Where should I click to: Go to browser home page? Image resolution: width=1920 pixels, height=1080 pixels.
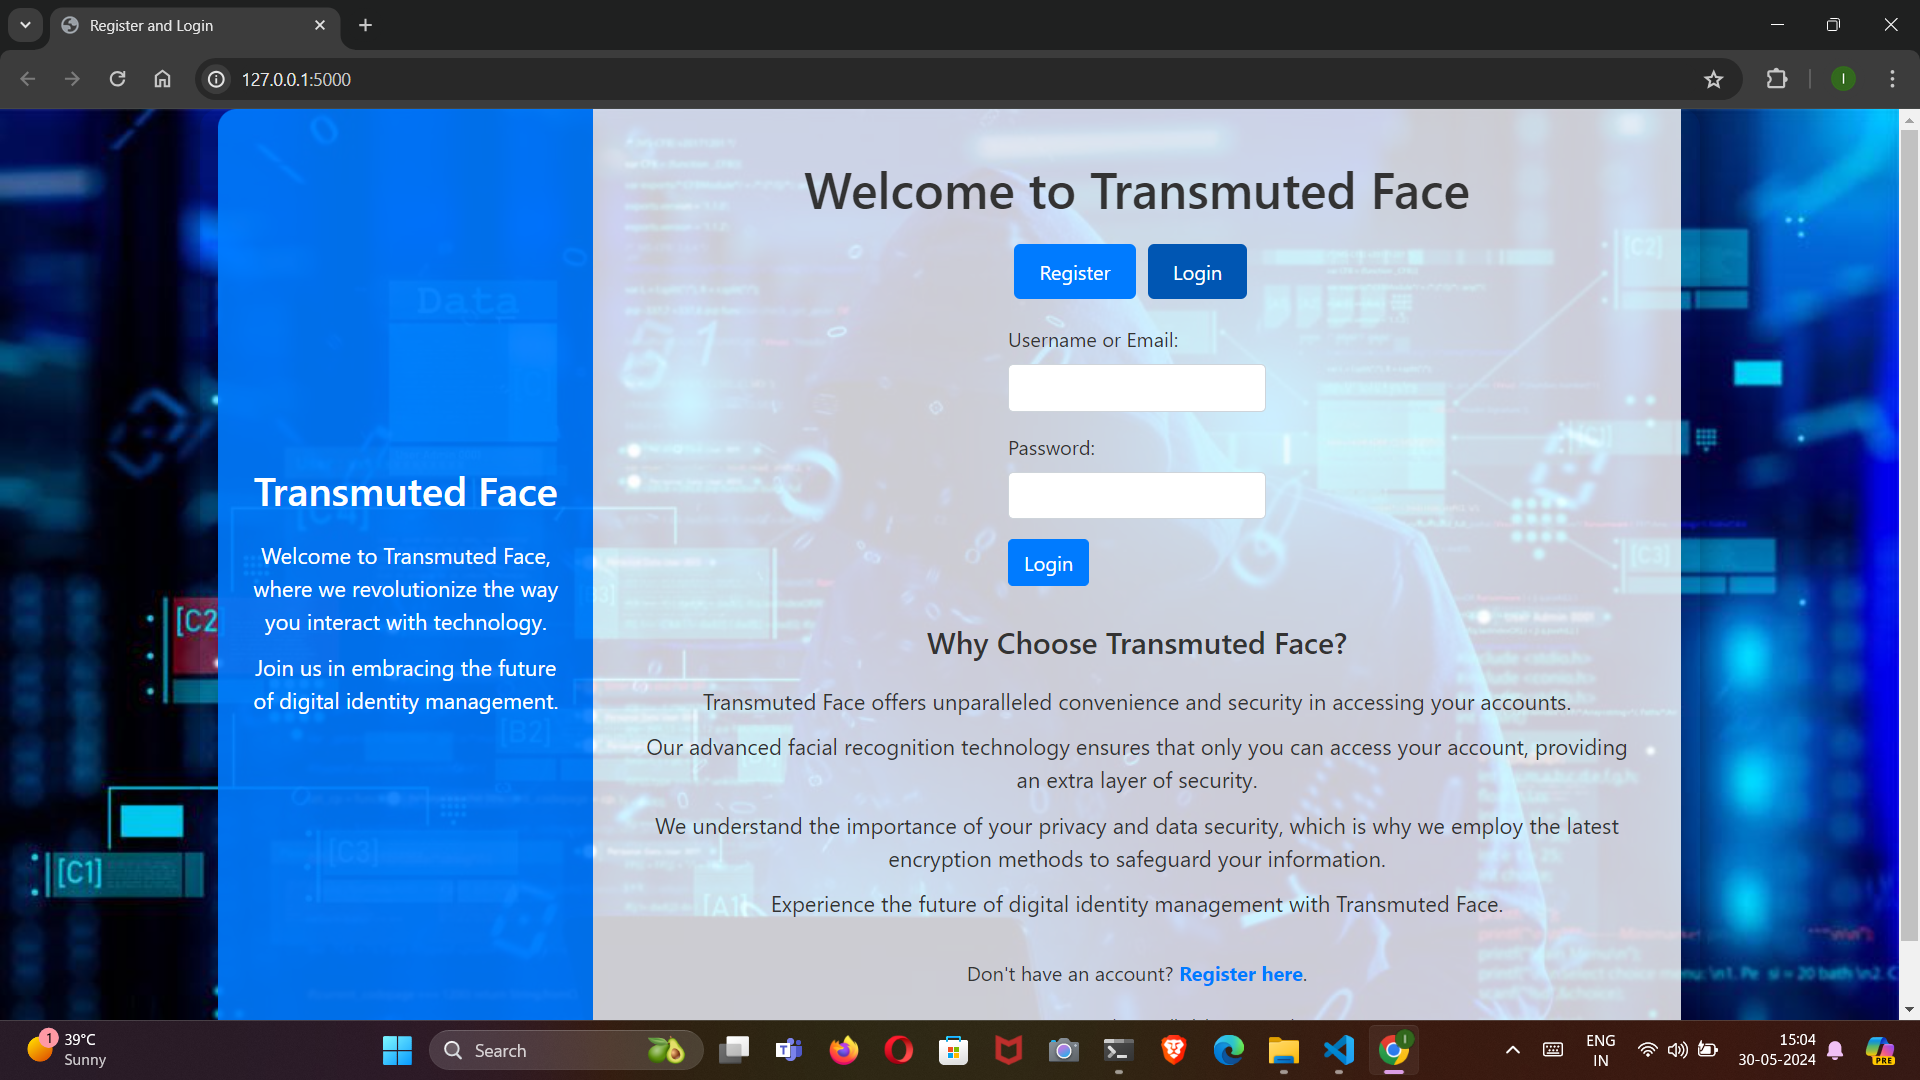162,79
